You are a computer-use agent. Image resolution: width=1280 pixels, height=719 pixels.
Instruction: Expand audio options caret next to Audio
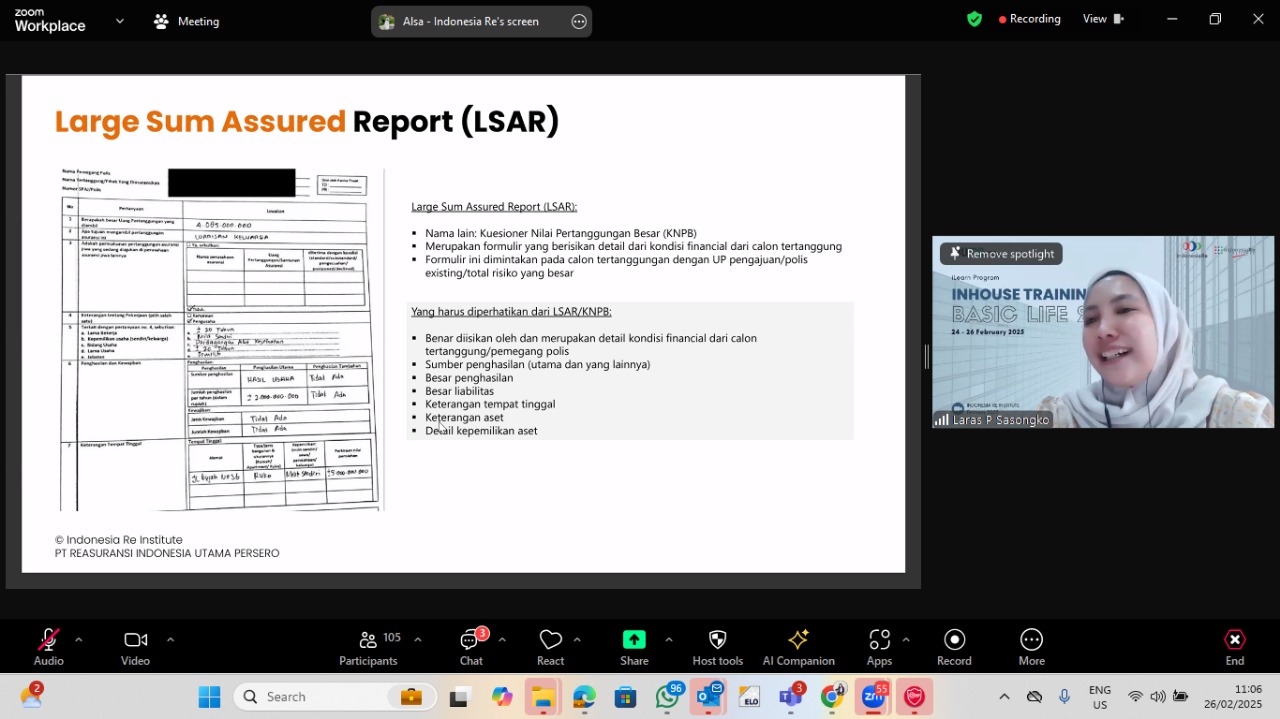coord(78,640)
